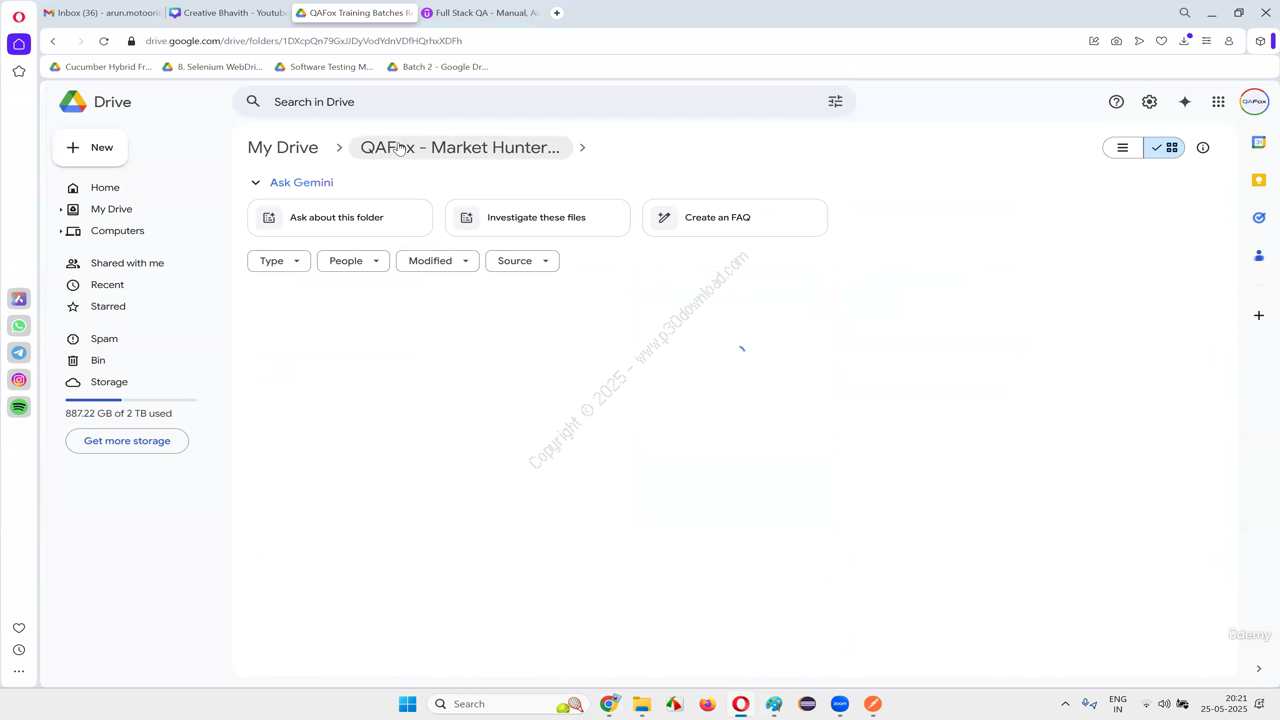
Task: Expand the truncated breadcrumb arrow
Action: click(x=582, y=148)
